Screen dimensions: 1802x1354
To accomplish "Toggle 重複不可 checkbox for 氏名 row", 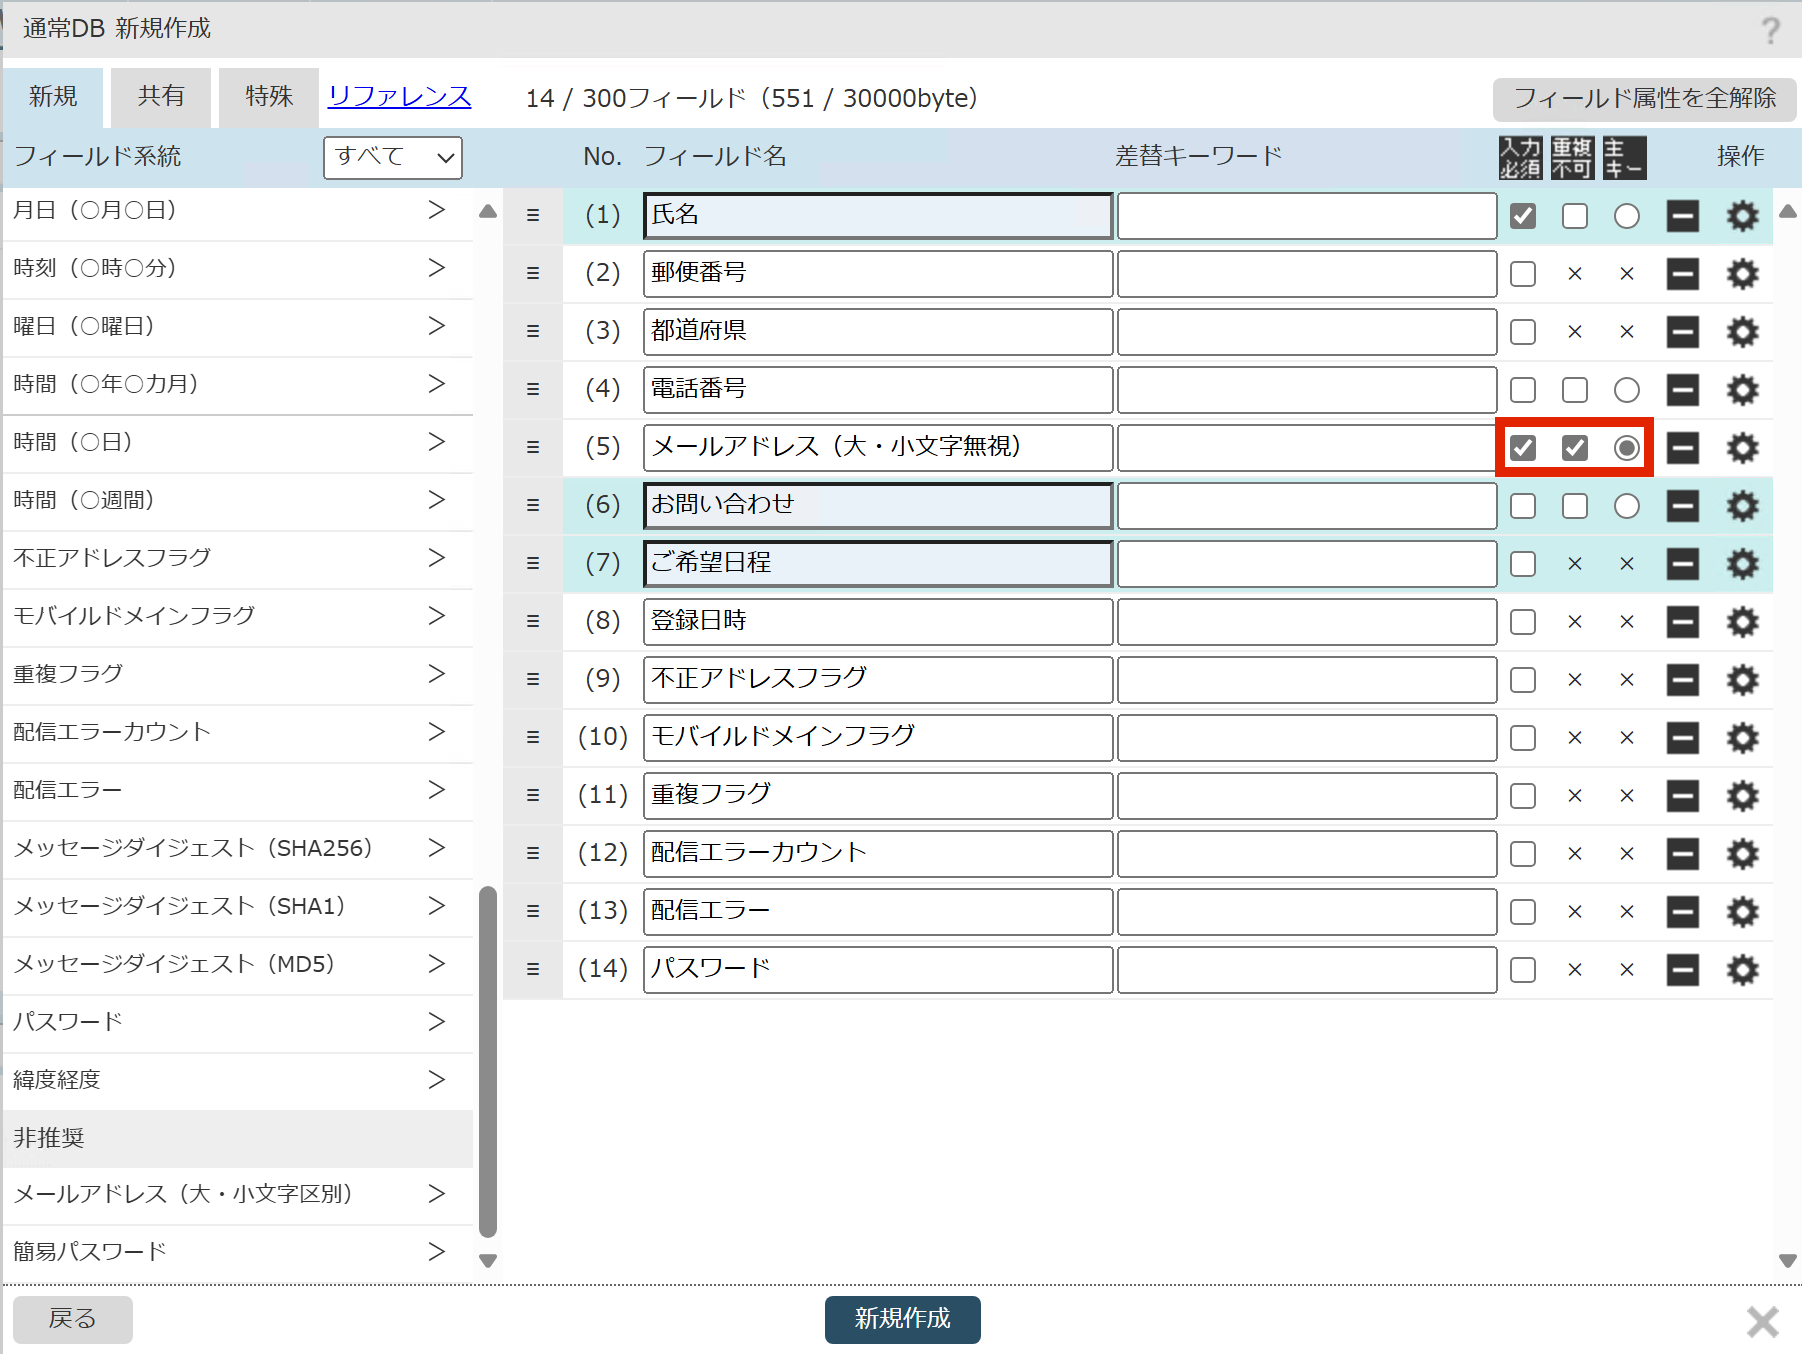I will click(1575, 216).
